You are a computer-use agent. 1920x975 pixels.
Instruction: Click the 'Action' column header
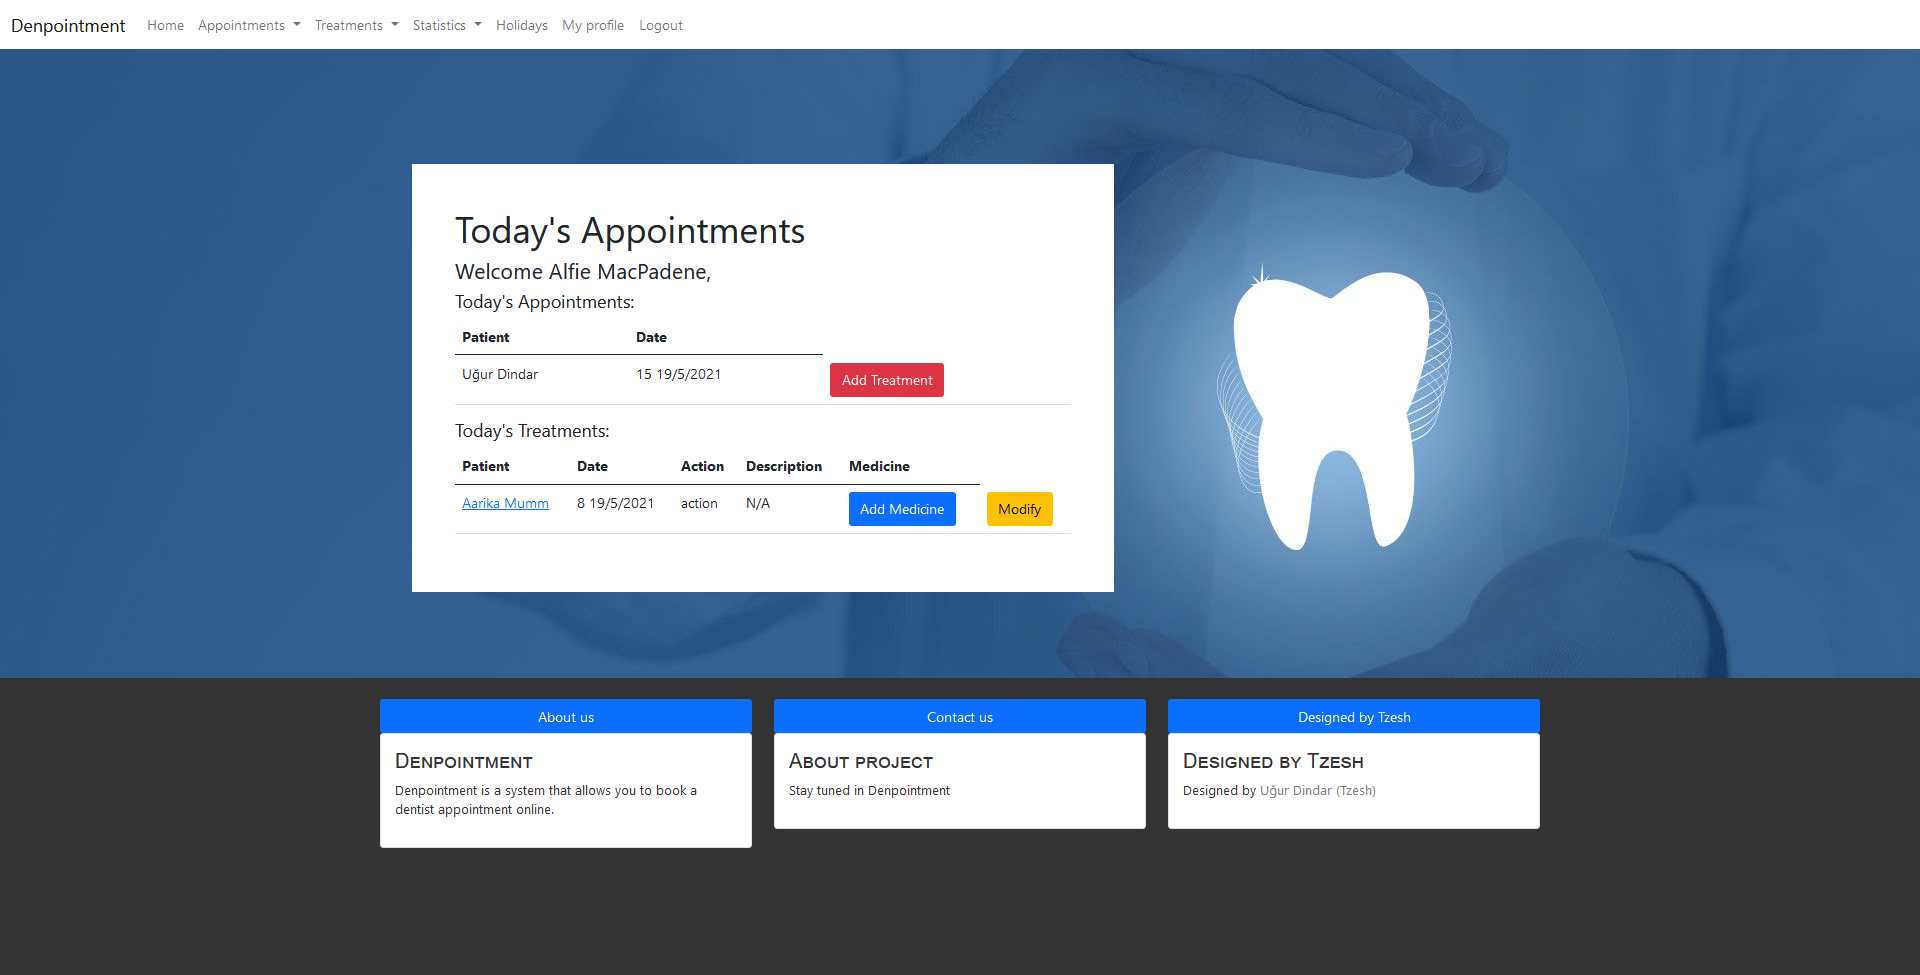click(702, 466)
